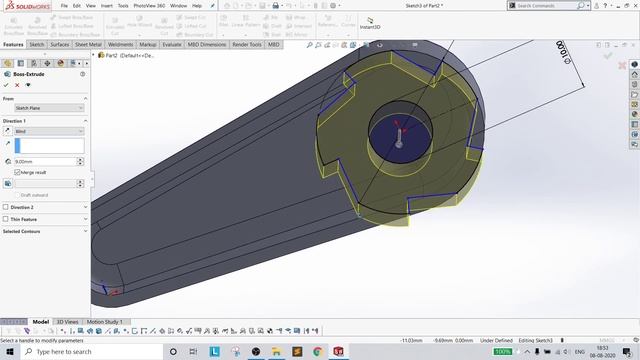
Task: Open the Design Library task pane icon
Action: 634,84
